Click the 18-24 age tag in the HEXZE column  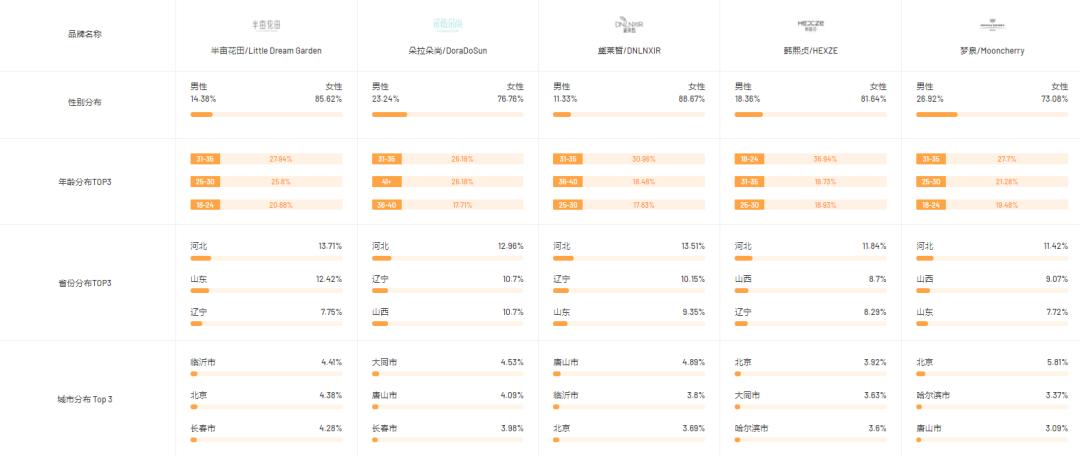click(x=749, y=159)
